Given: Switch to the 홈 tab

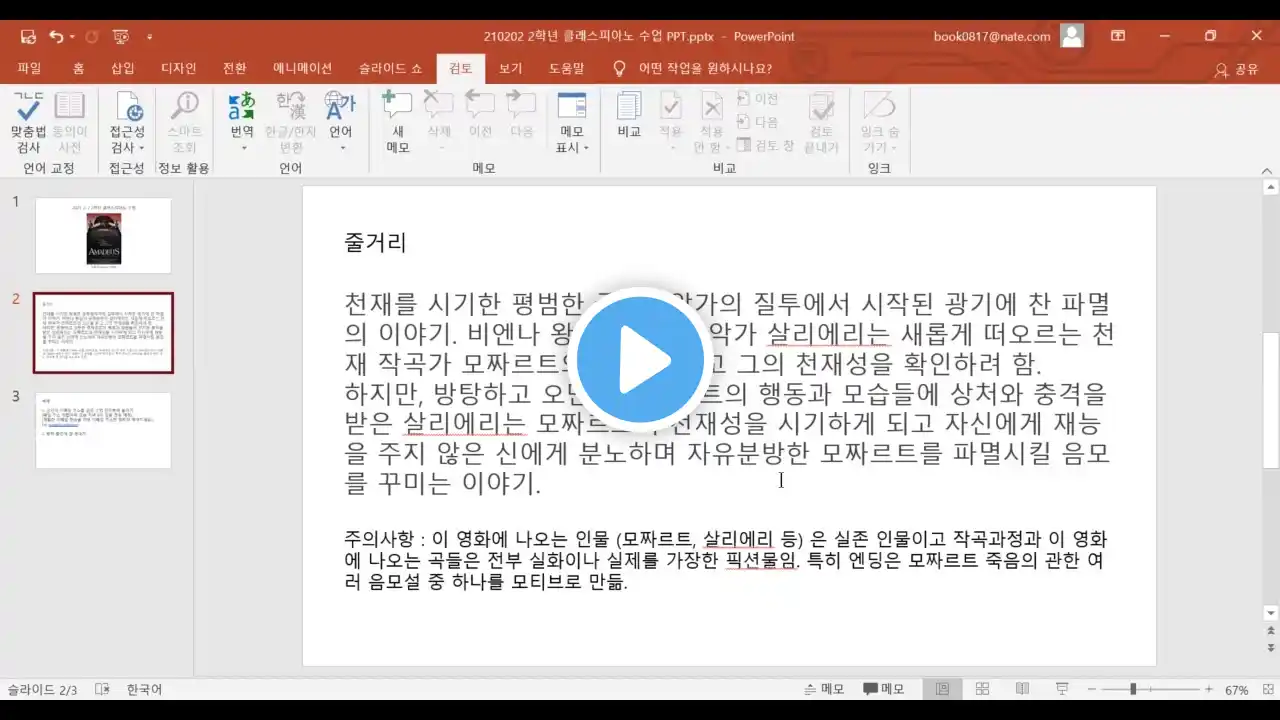Looking at the screenshot, I should pos(78,69).
